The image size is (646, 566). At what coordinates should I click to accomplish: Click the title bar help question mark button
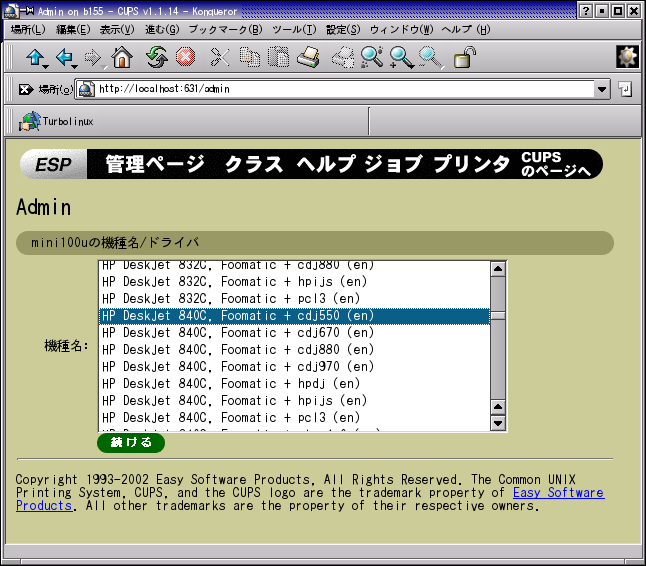pyautogui.click(x=586, y=11)
